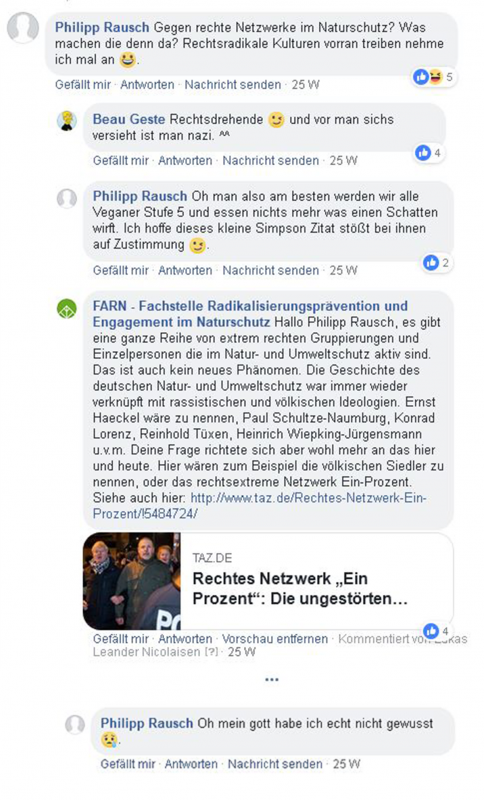The height and width of the screenshot is (800, 484).
Task: Open the FARN Fachstelle page name link
Action: pyautogui.click(x=250, y=314)
